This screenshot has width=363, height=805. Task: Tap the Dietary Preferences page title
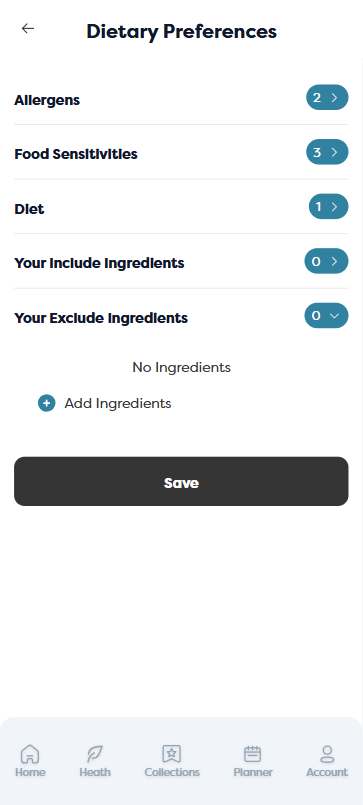coord(181,32)
